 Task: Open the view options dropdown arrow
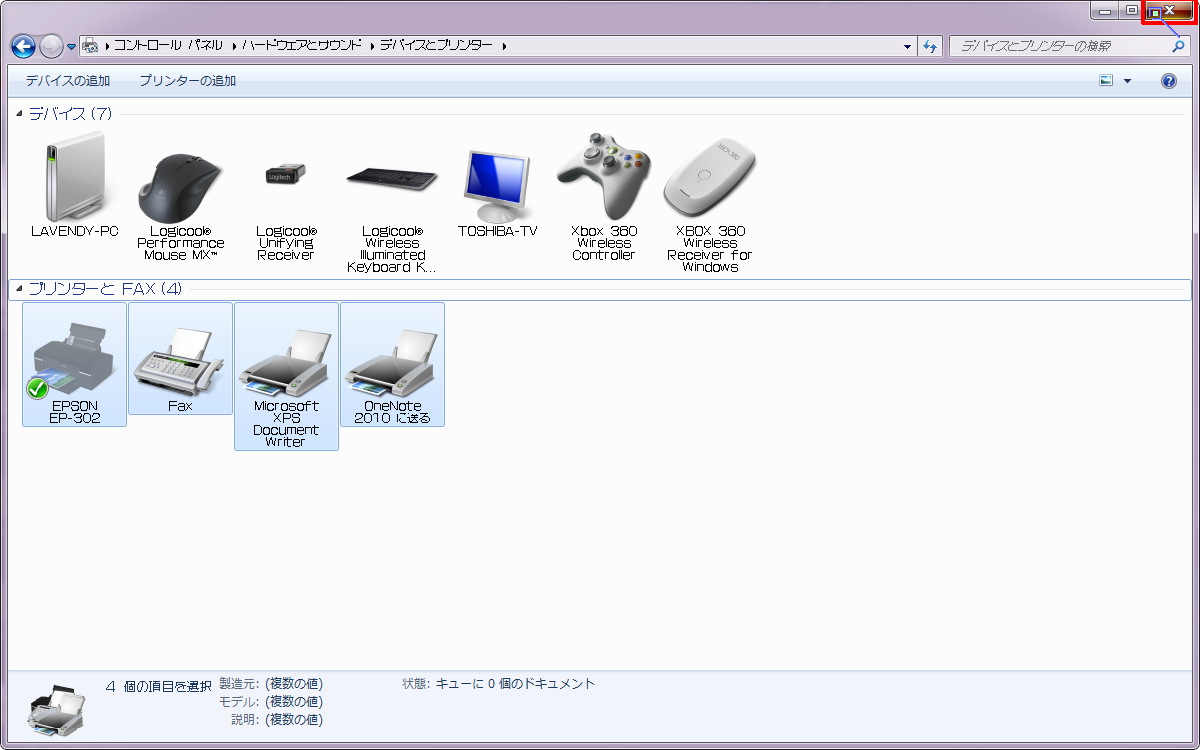(x=1128, y=81)
